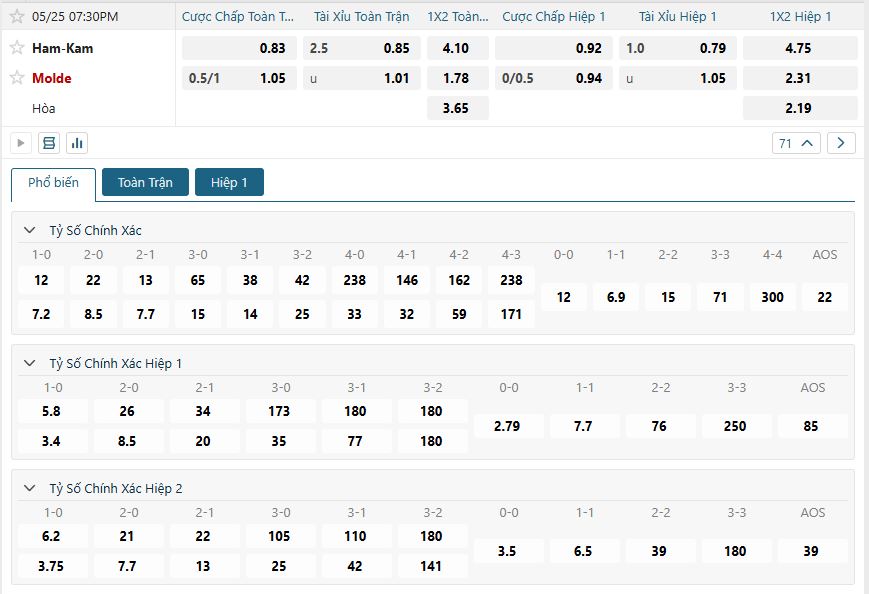
Task: Bet second-half 3-3 at 180
Action: coord(737,551)
